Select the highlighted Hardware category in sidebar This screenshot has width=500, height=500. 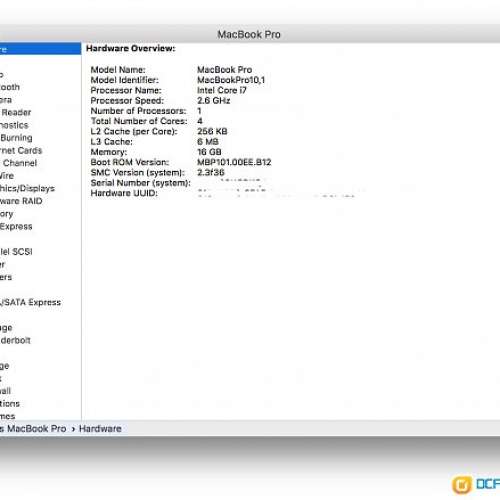(40, 49)
